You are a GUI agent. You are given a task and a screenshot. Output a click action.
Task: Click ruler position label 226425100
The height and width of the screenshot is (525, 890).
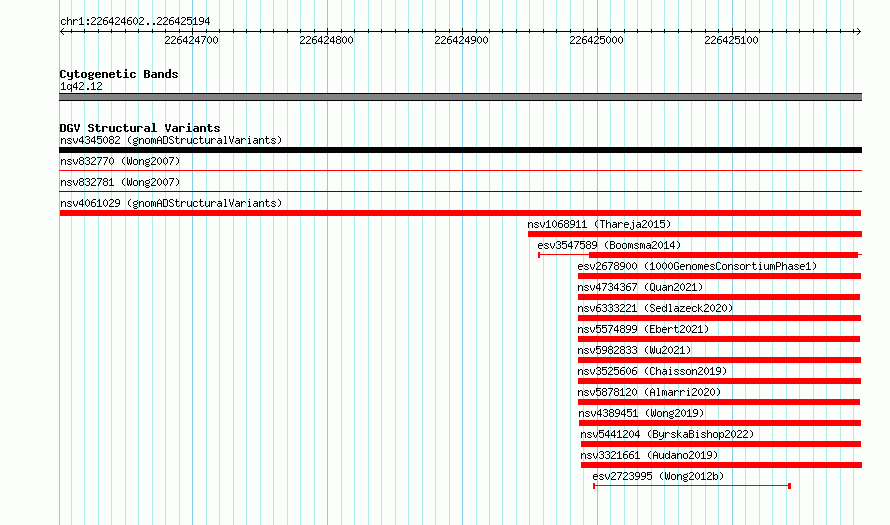[732, 40]
